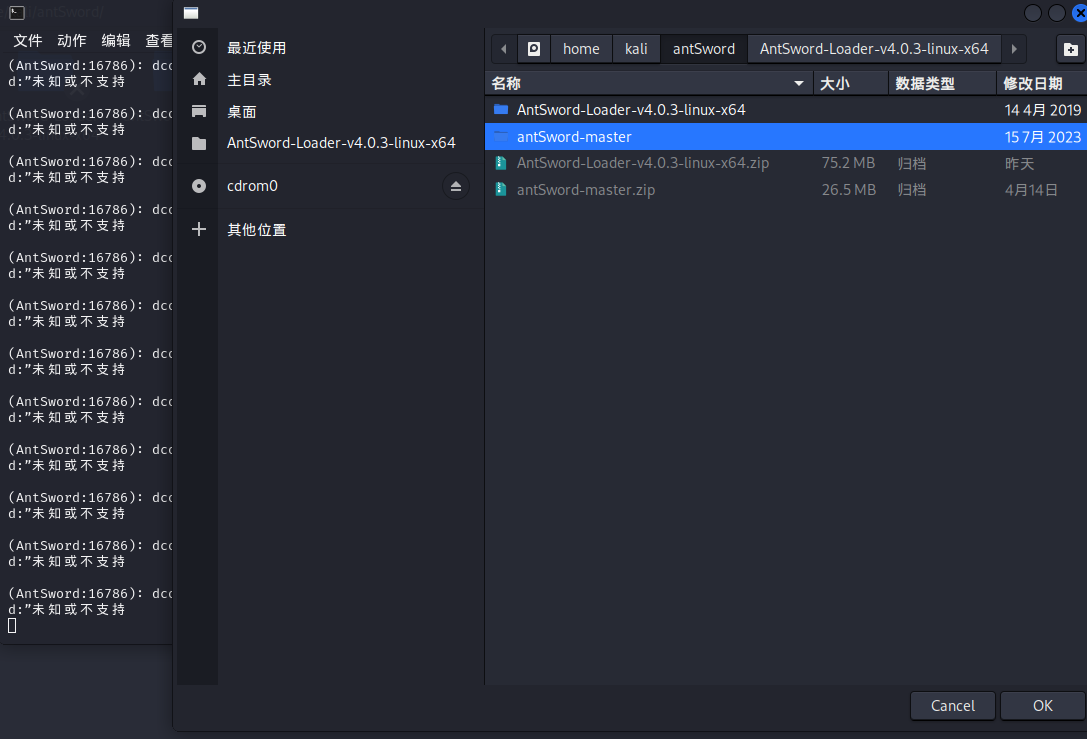Viewport: 1087px width, 739px height.
Task: Sort by Modified date (修改日期) column
Action: coord(1042,83)
